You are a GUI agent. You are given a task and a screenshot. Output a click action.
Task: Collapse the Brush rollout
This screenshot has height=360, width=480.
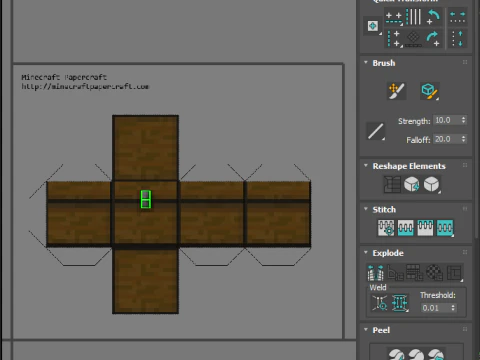click(x=366, y=62)
